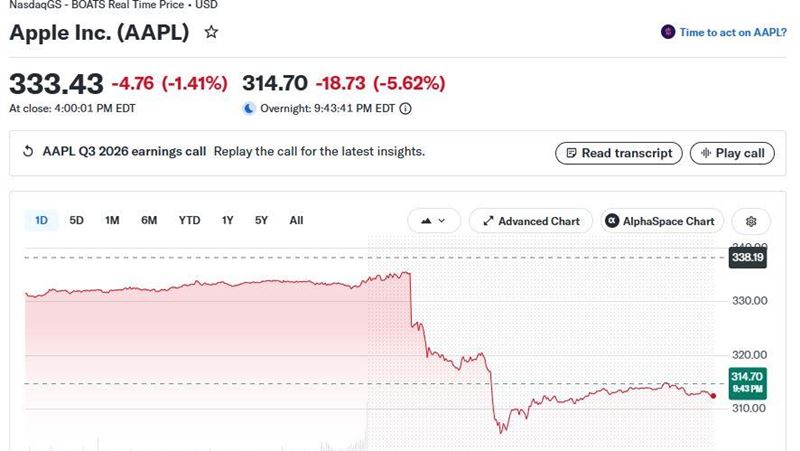Switch chart to YTD
This screenshot has height=451, width=800.
pyautogui.click(x=189, y=220)
